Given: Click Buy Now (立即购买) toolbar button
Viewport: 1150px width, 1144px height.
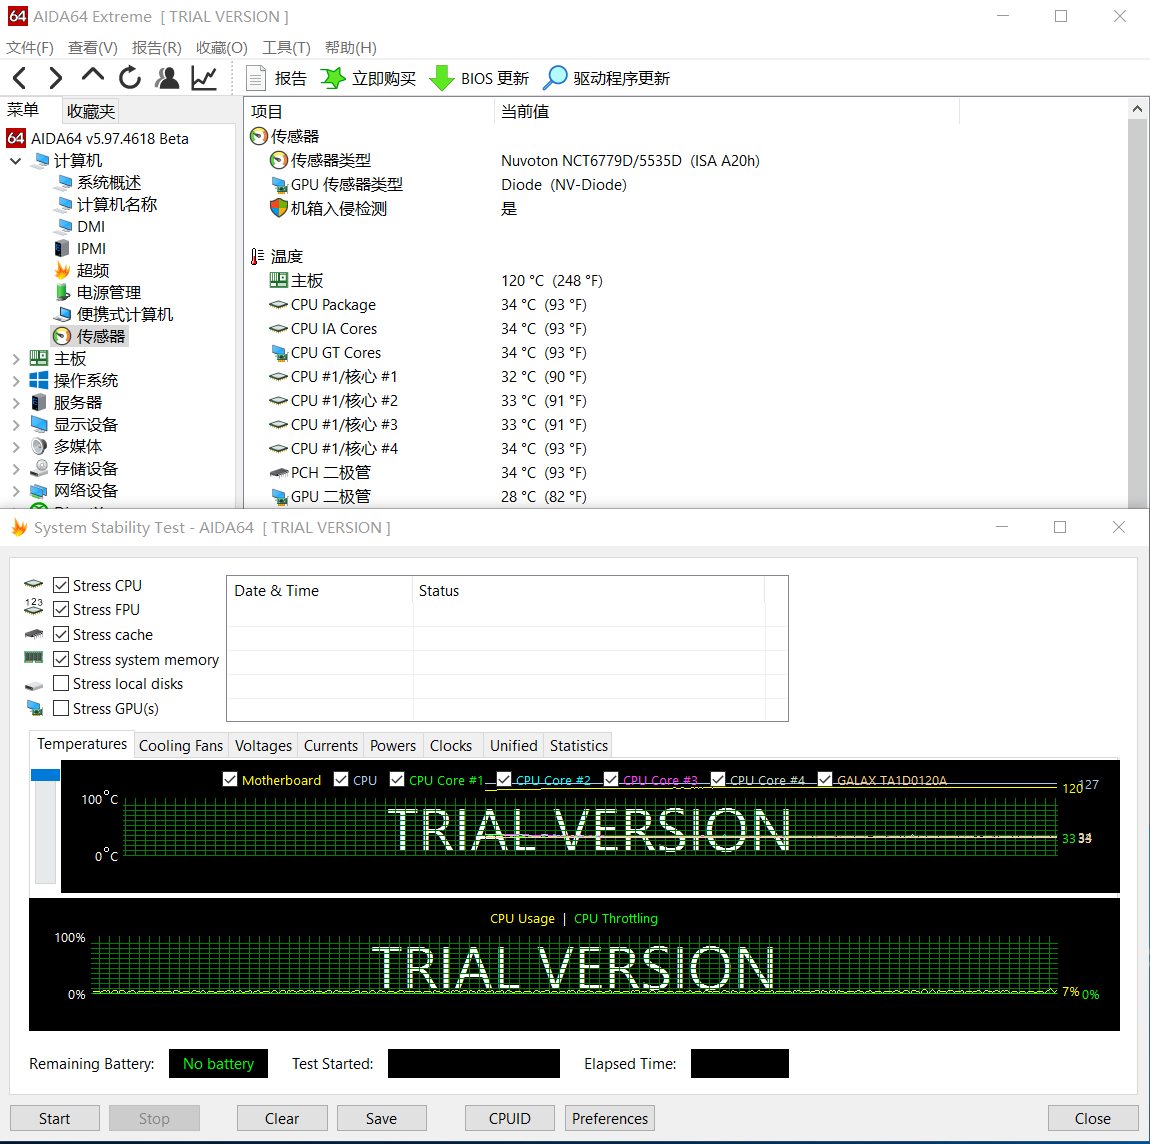Looking at the screenshot, I should pyautogui.click(x=369, y=78).
